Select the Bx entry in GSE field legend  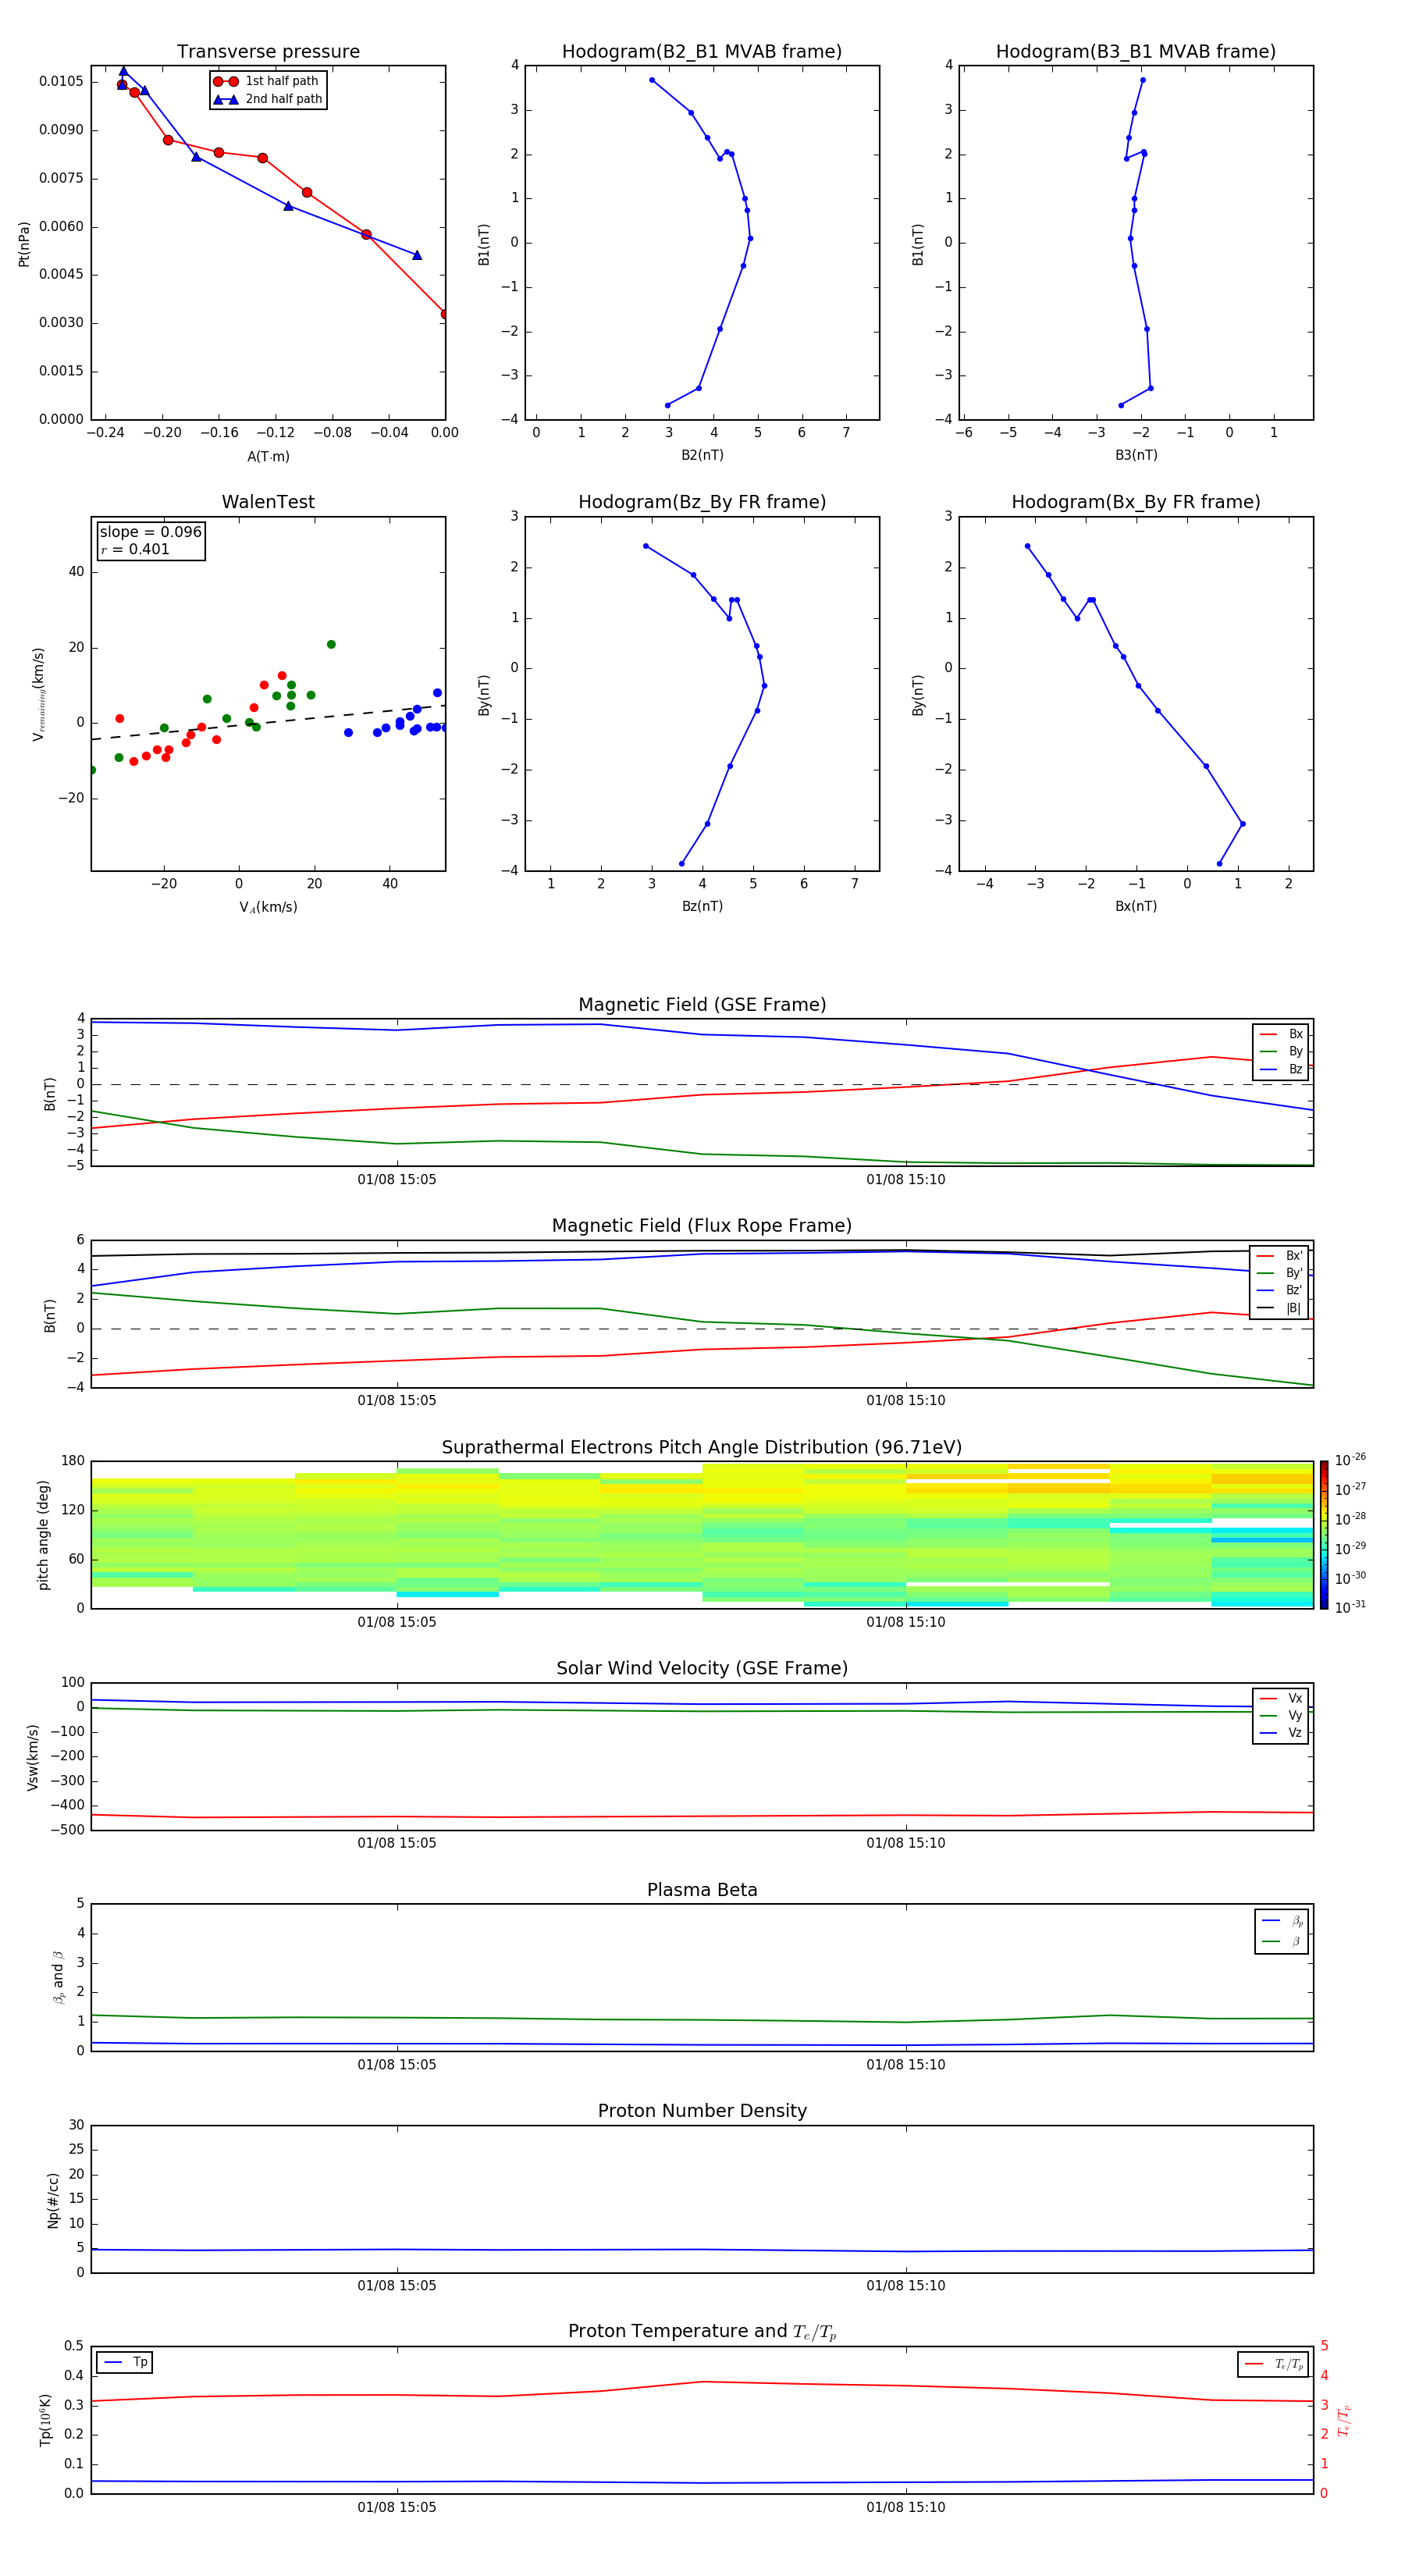point(1281,1034)
